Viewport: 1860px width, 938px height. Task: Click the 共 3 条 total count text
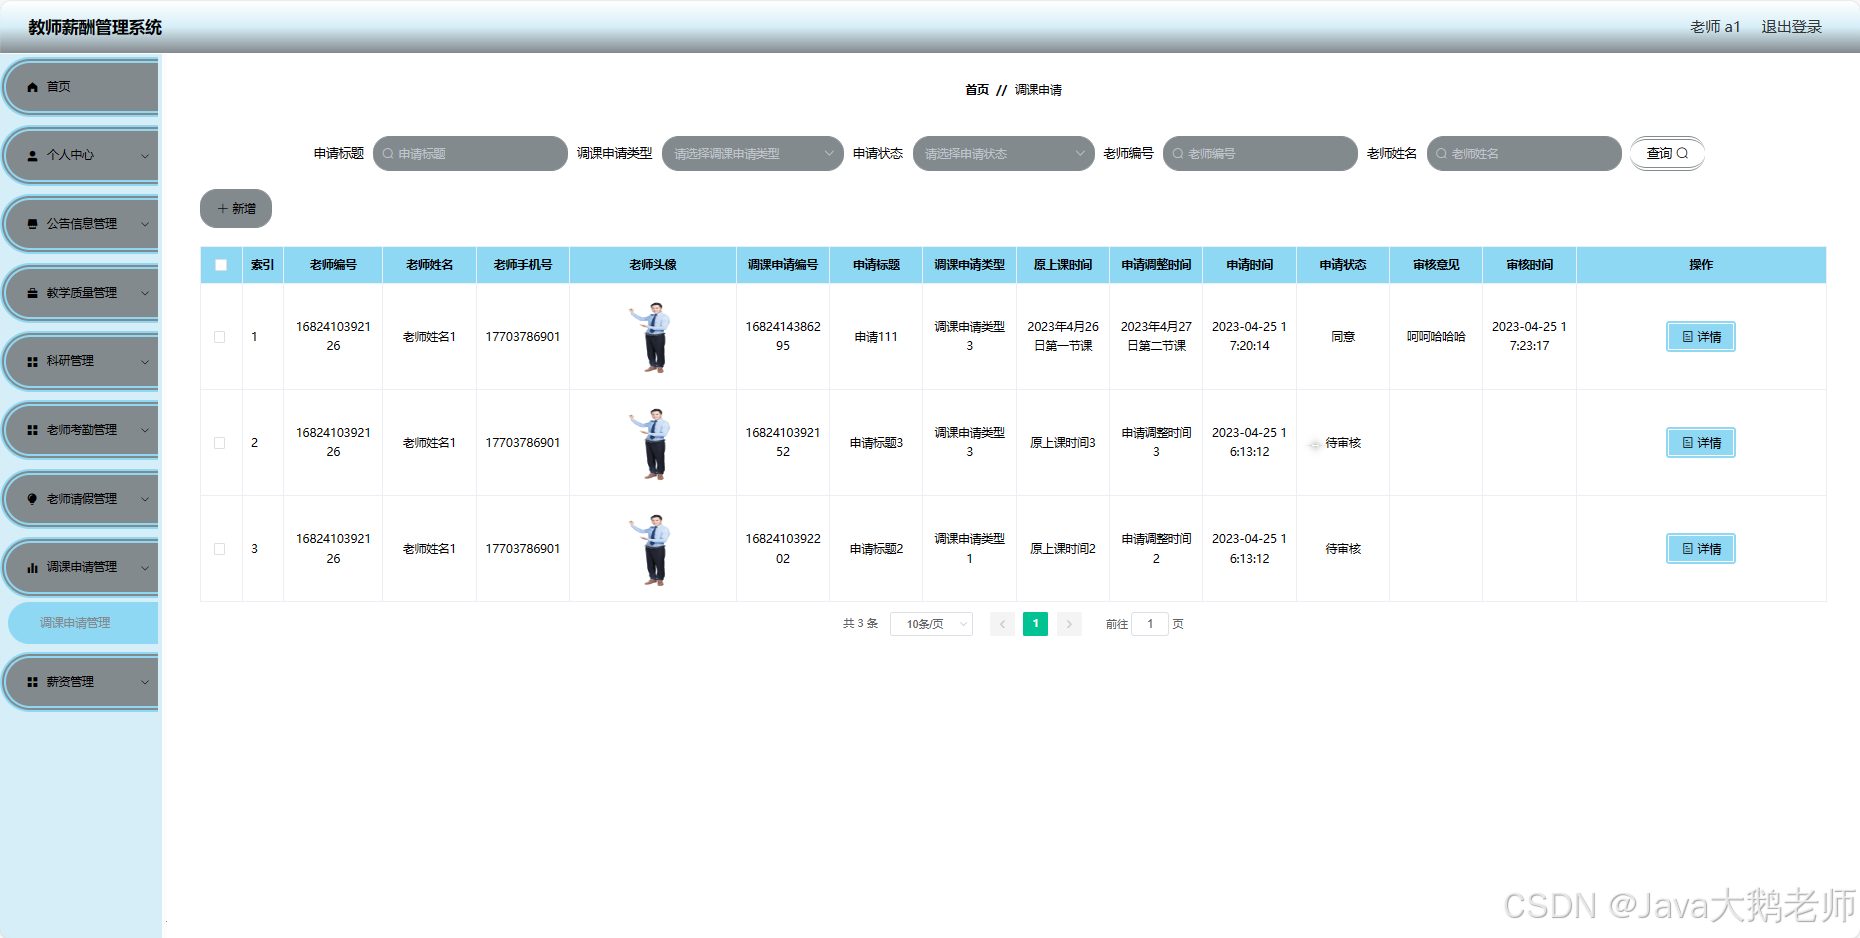(860, 624)
